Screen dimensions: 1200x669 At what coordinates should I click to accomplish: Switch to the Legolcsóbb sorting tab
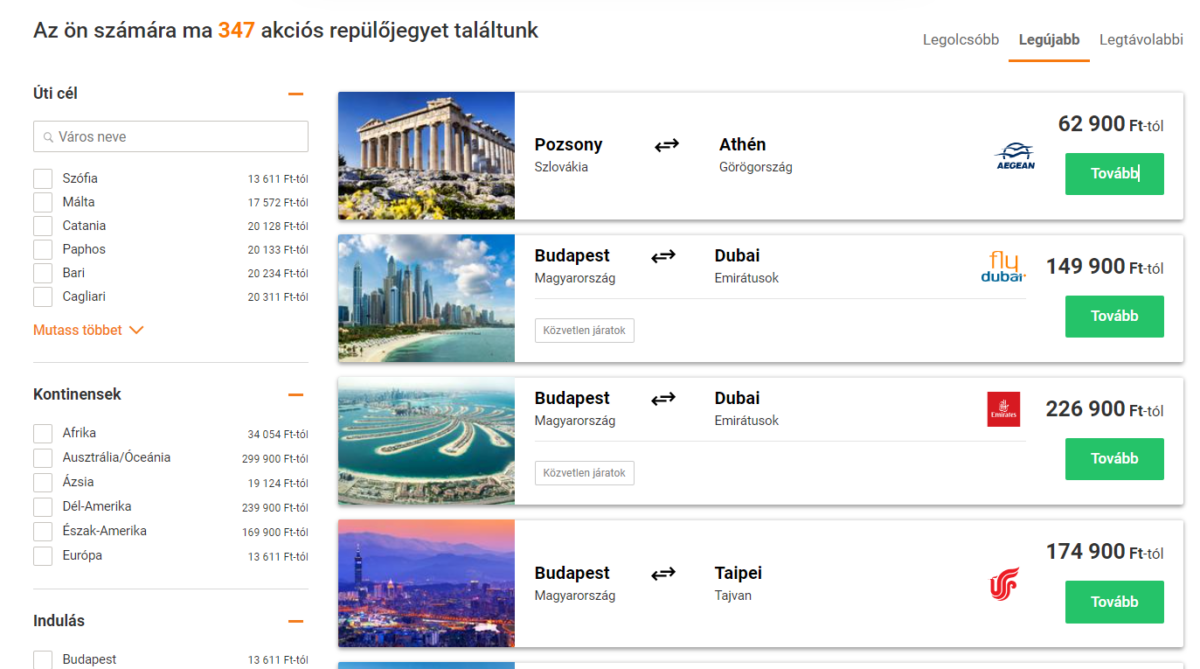pos(961,40)
